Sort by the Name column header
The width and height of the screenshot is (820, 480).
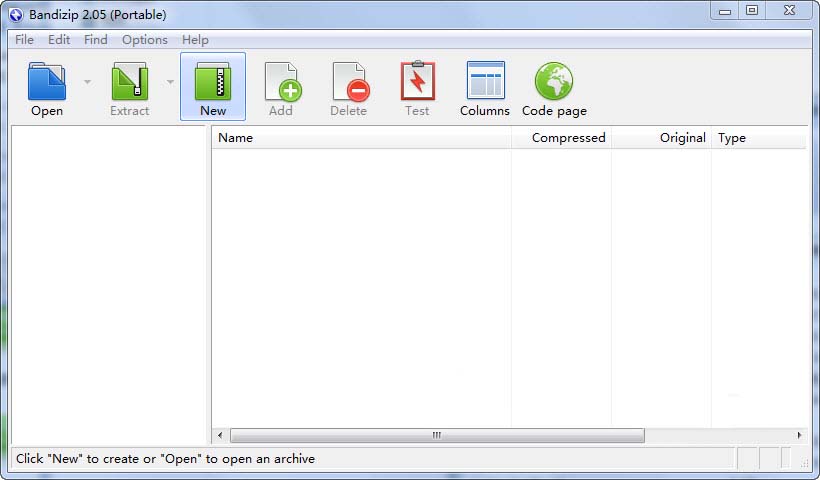(x=360, y=138)
